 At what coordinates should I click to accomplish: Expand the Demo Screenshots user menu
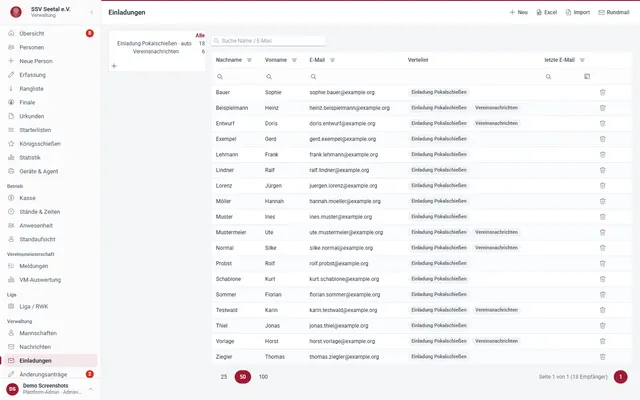pyautogui.click(x=91, y=389)
